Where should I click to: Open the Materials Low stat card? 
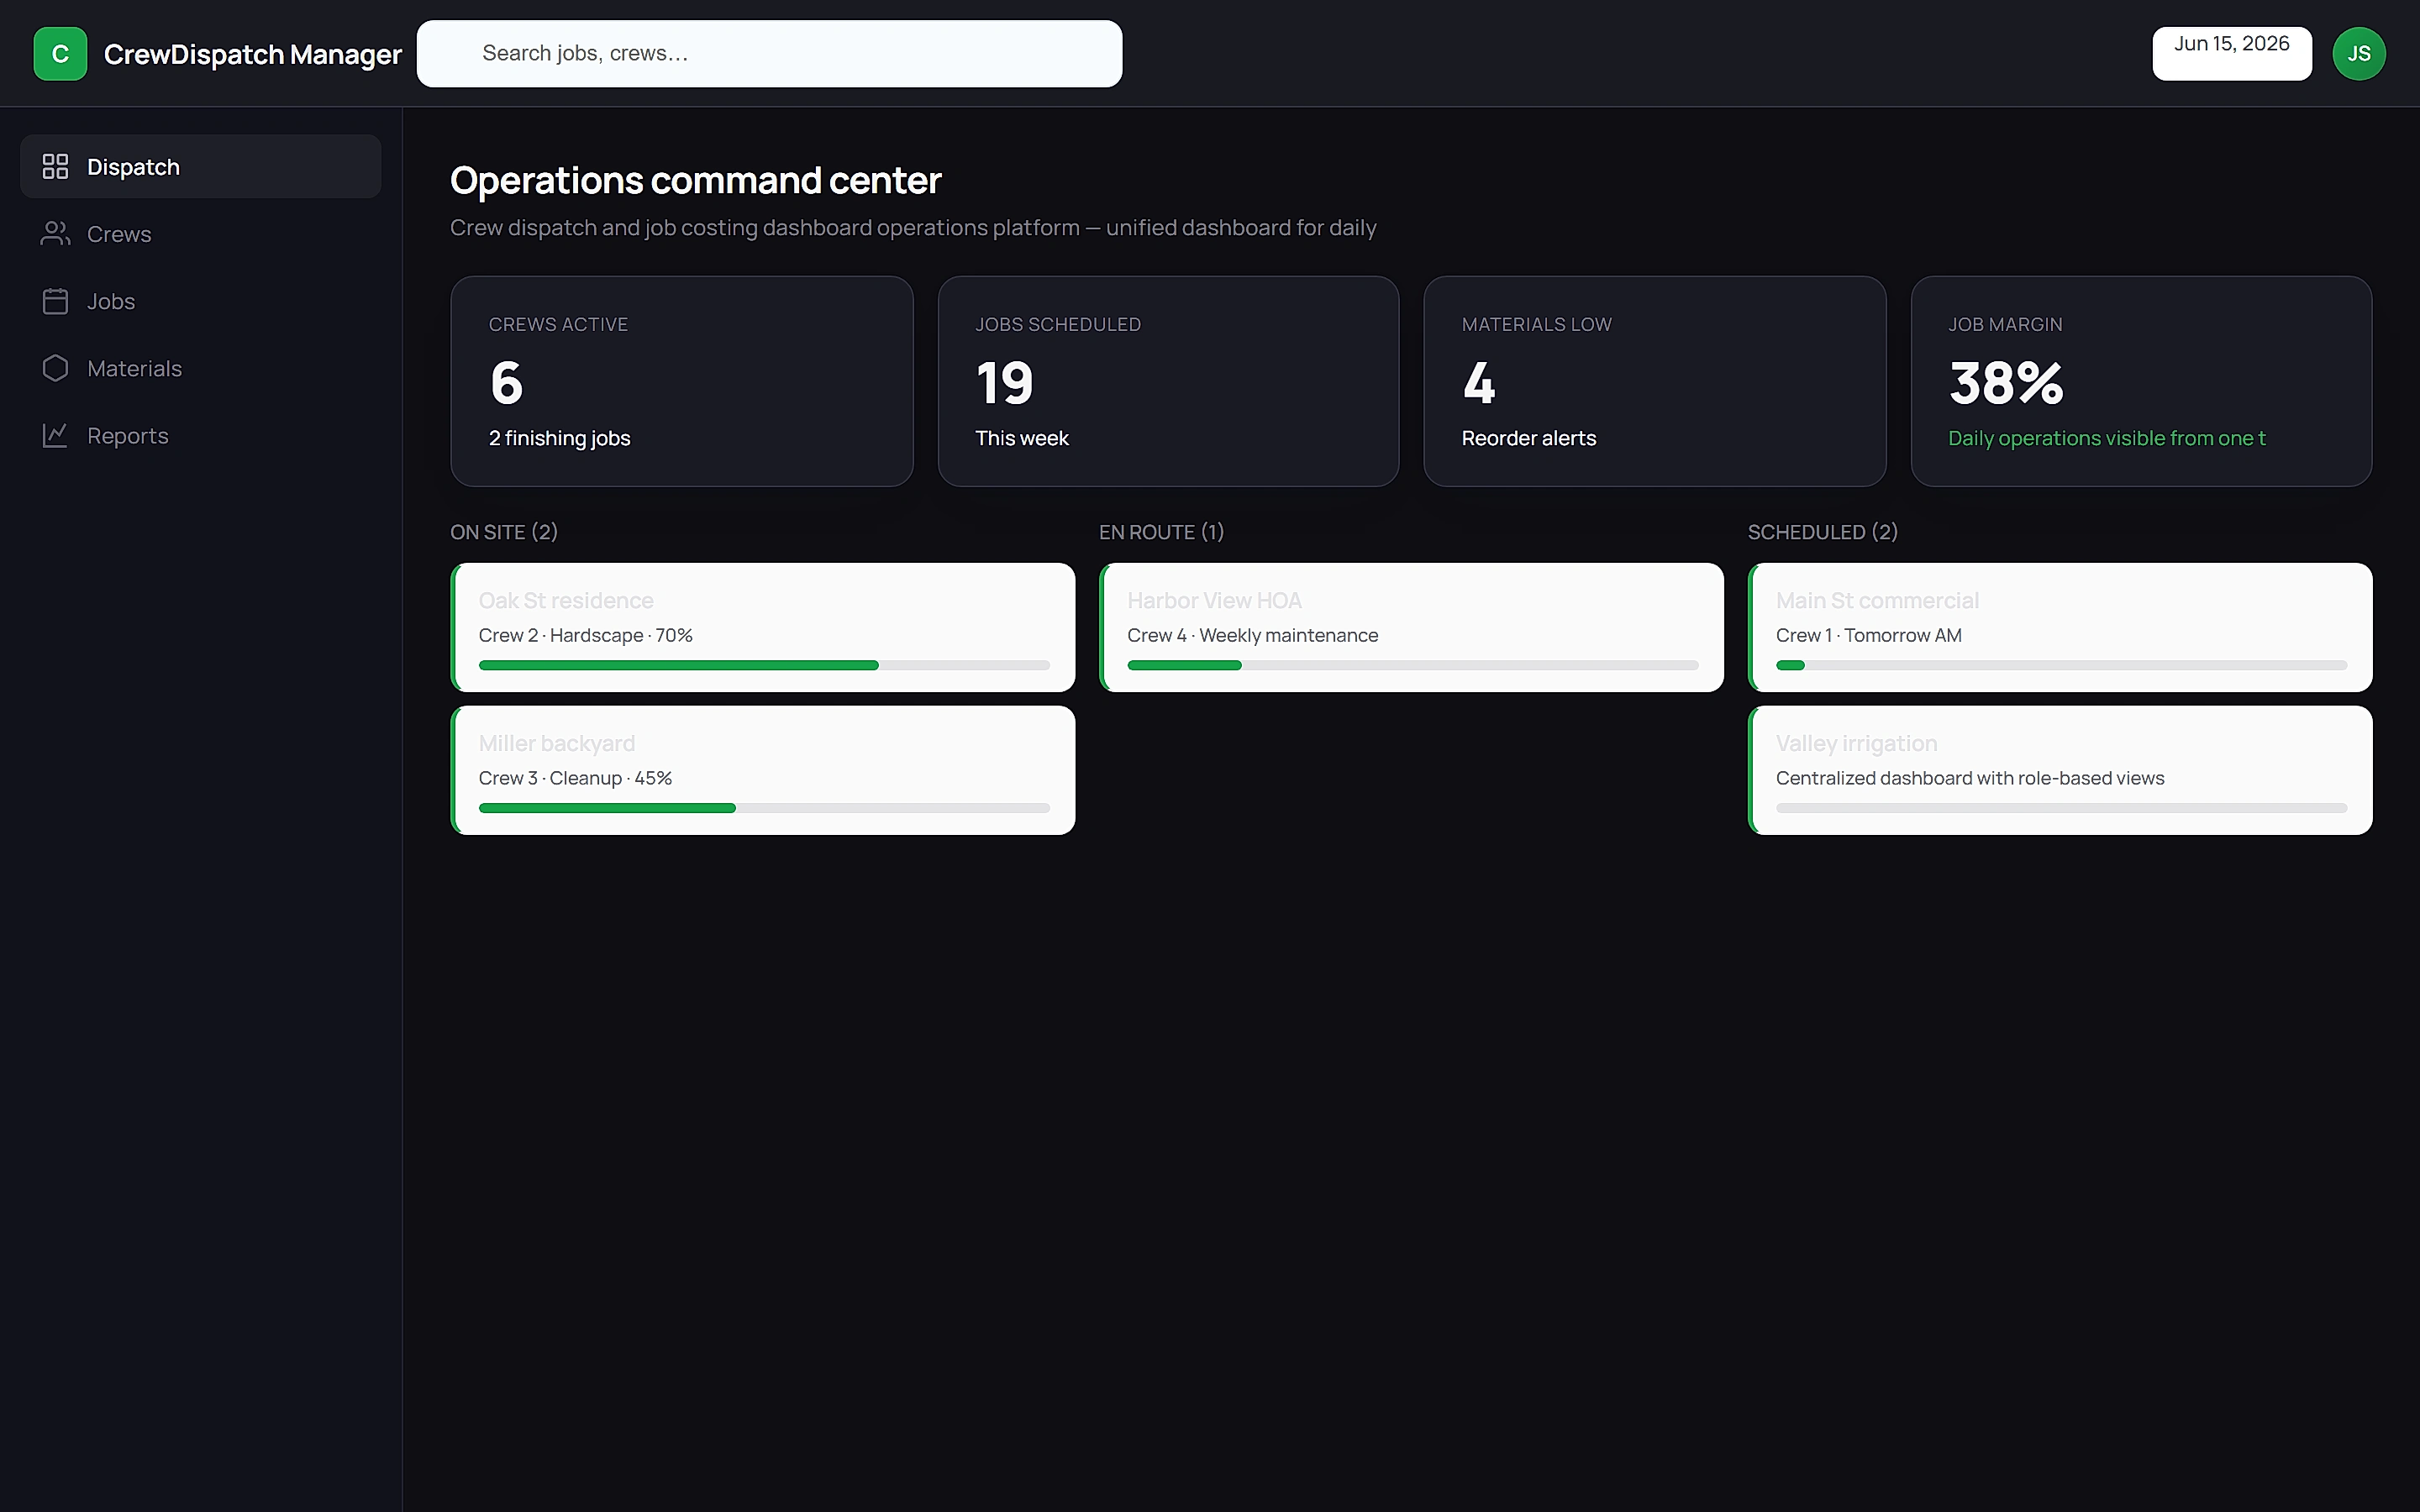pos(1655,381)
